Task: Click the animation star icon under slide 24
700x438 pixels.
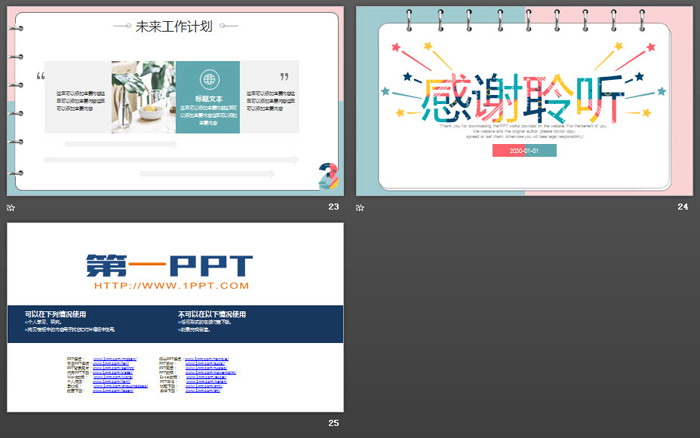Action: point(360,207)
